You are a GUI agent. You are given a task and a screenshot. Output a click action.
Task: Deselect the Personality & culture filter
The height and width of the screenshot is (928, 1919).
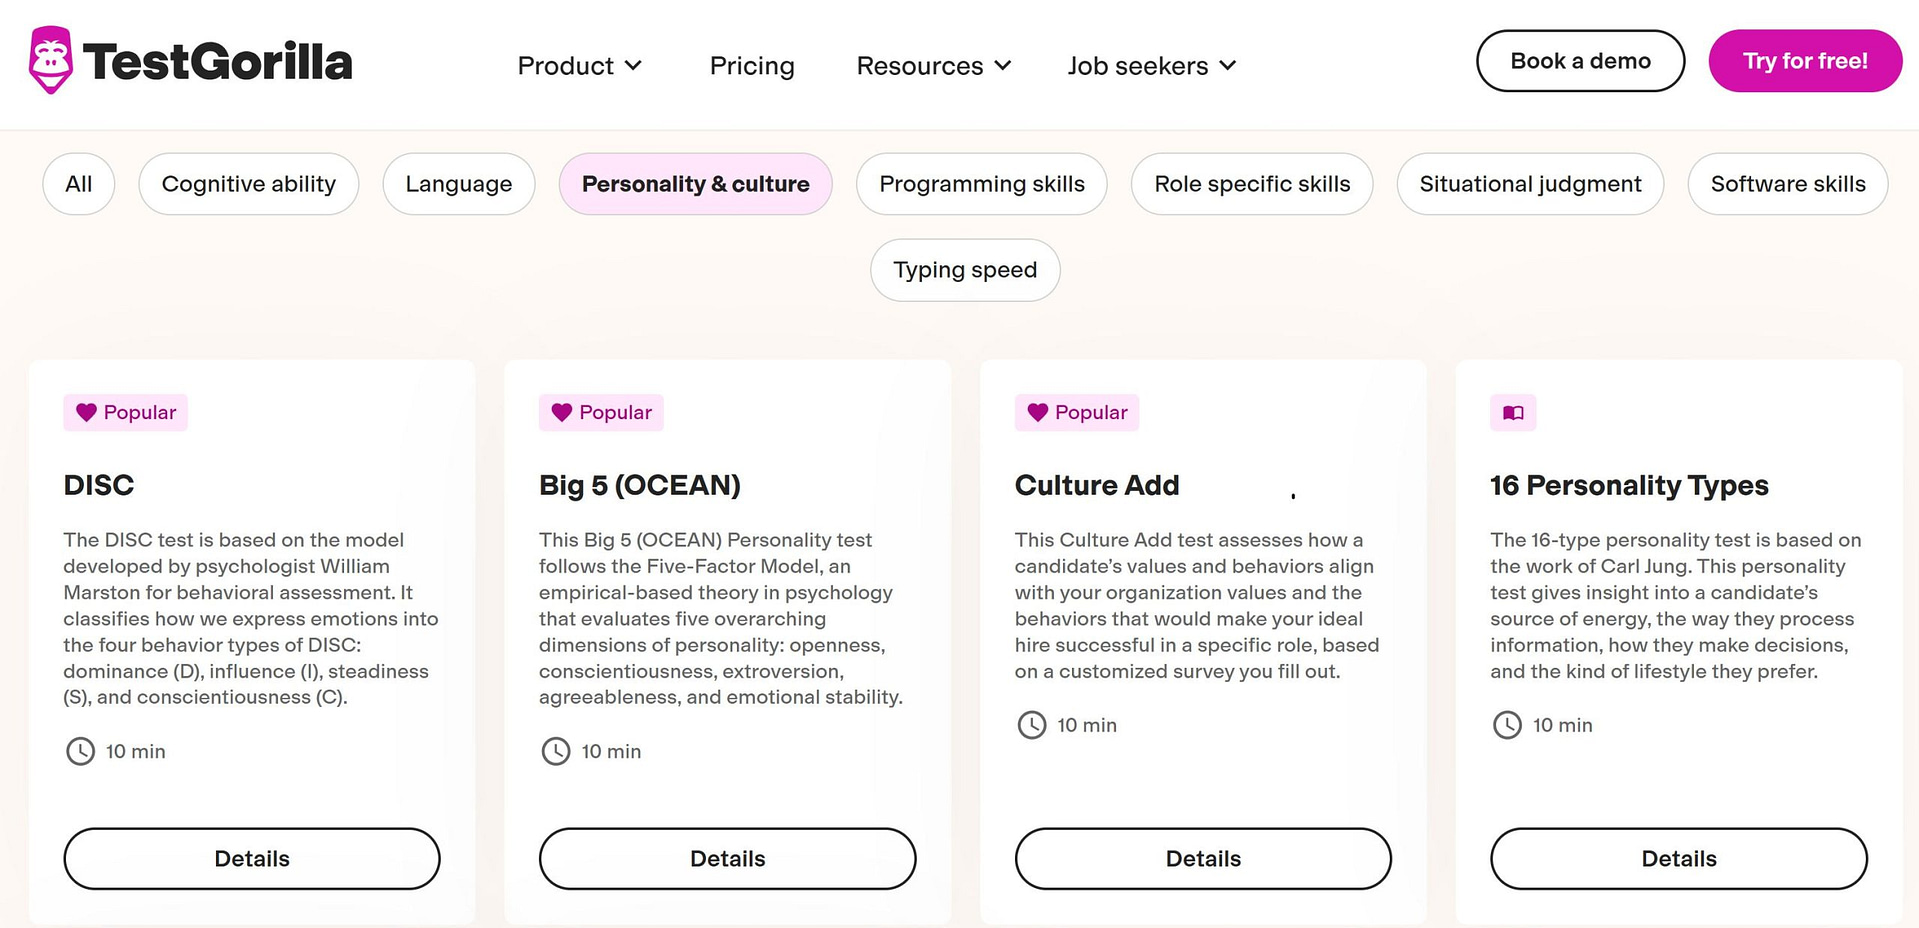point(695,184)
